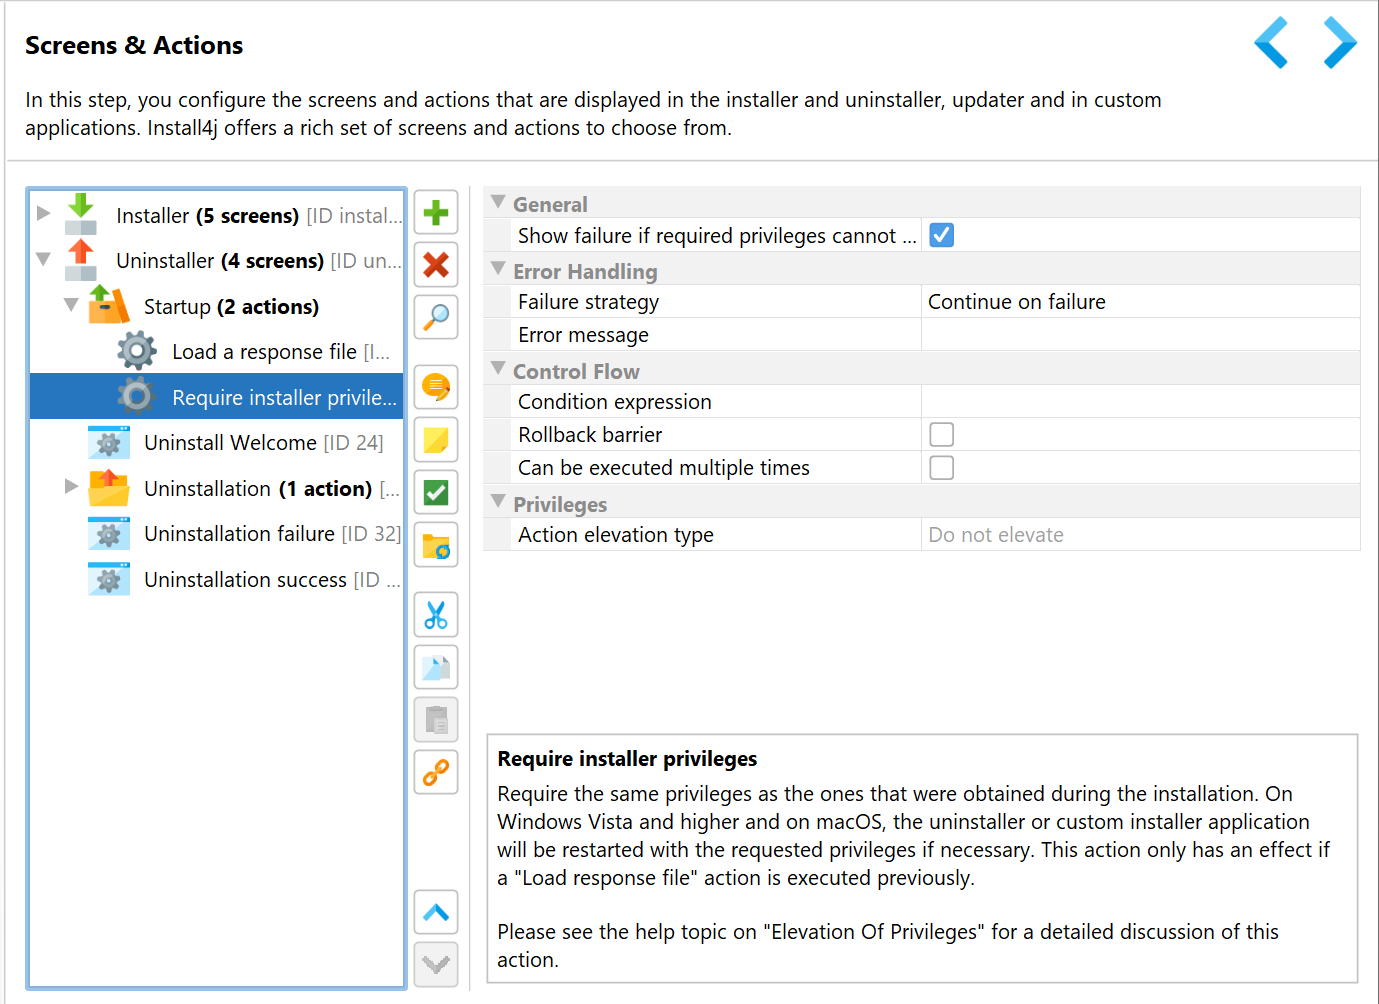Enable the Rollback barrier checkbox
Screen dimensions: 1379x1004
pos(941,434)
